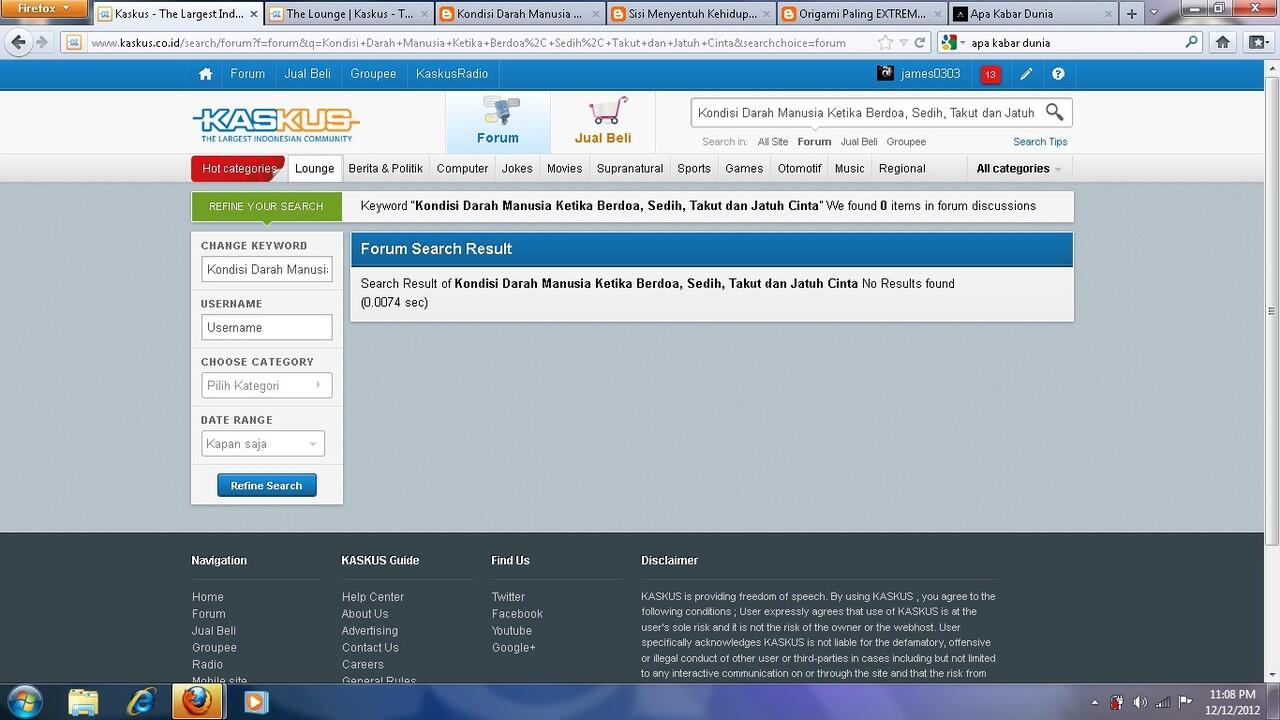Viewport: 1280px width, 720px height.
Task: Open the Firefox application menu button
Action: 44,9
